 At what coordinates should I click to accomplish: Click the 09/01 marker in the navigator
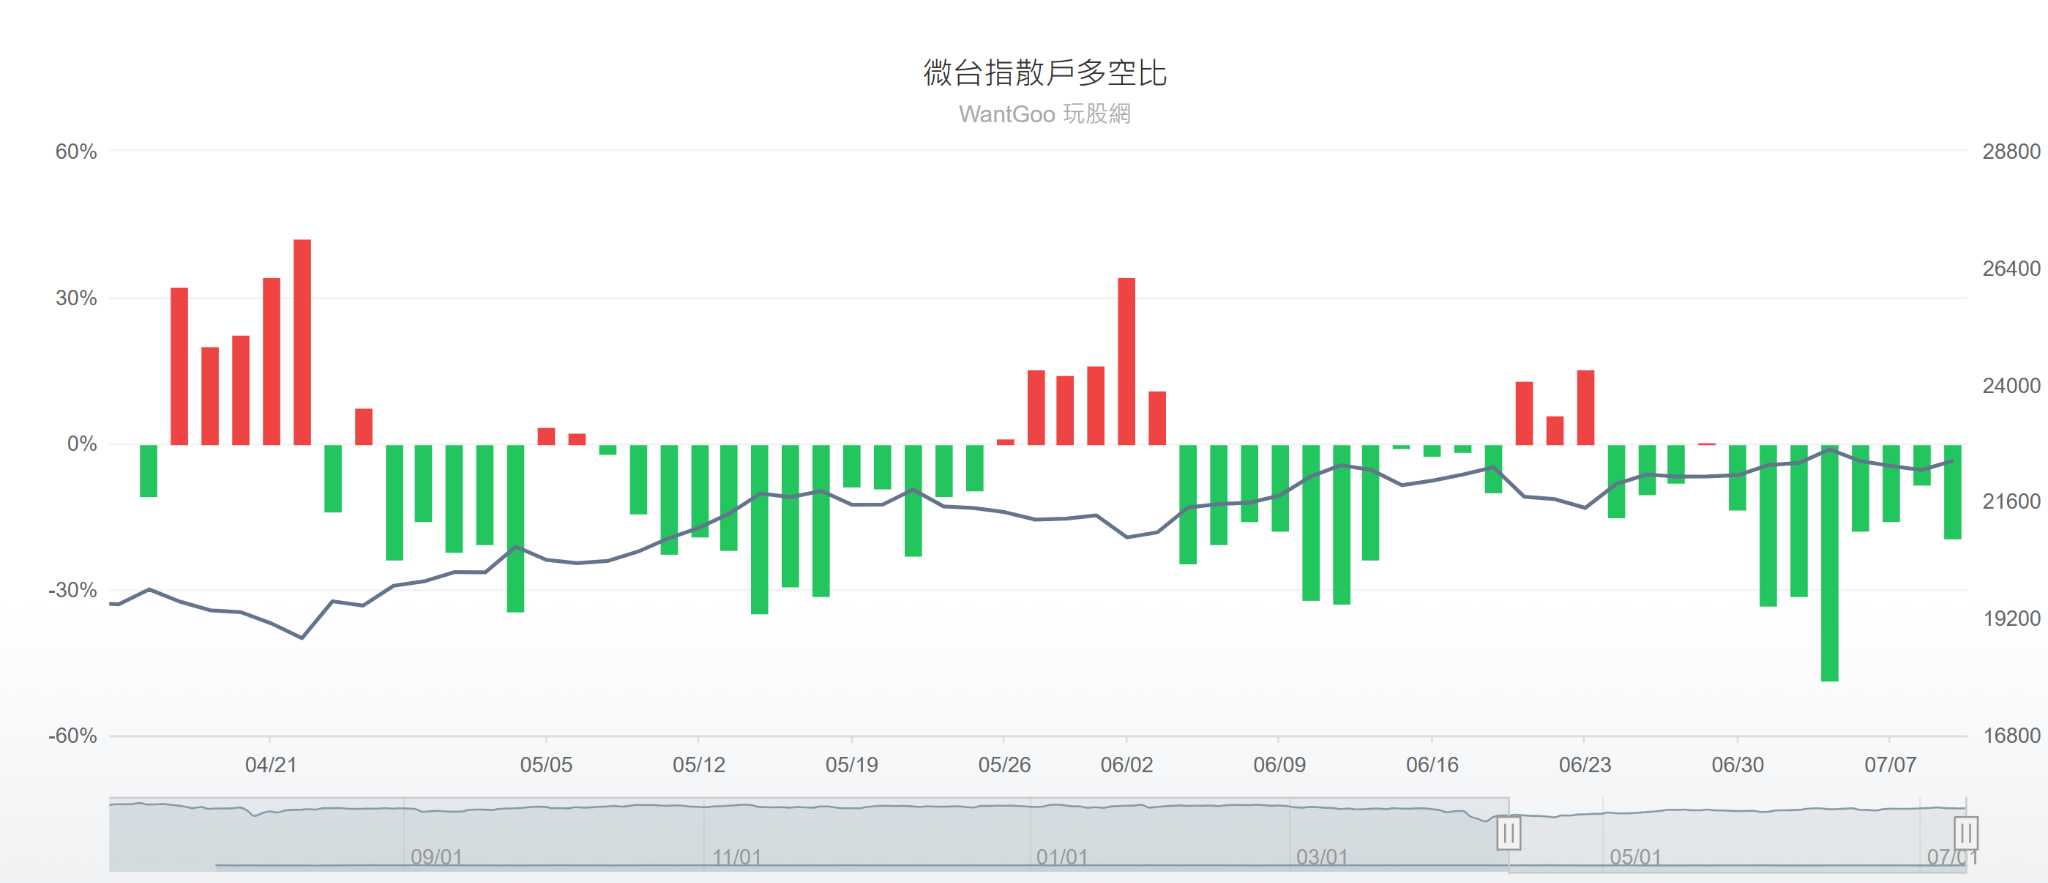pos(436,857)
